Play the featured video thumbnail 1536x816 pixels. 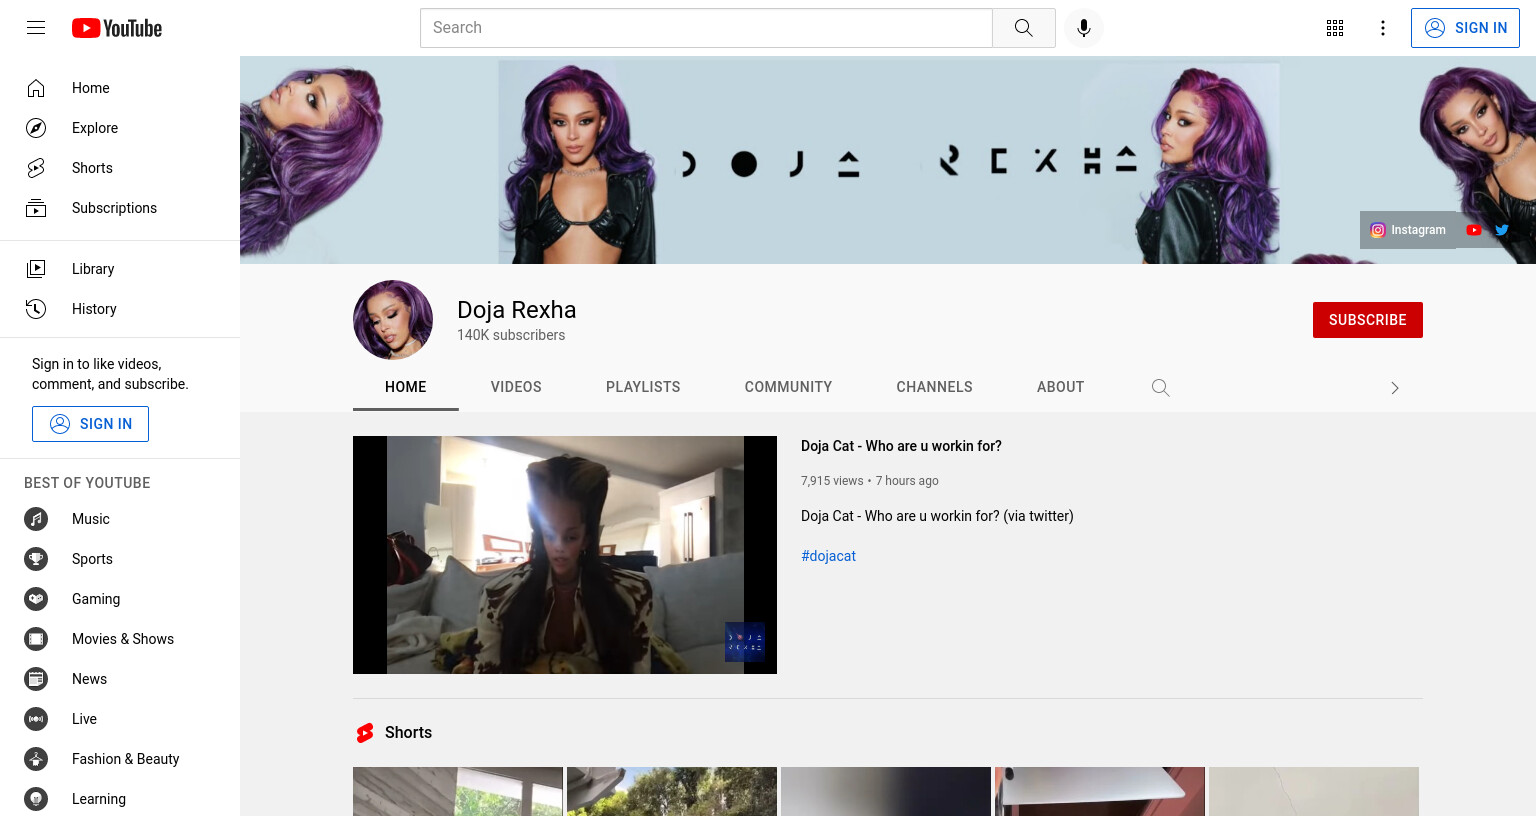565,555
